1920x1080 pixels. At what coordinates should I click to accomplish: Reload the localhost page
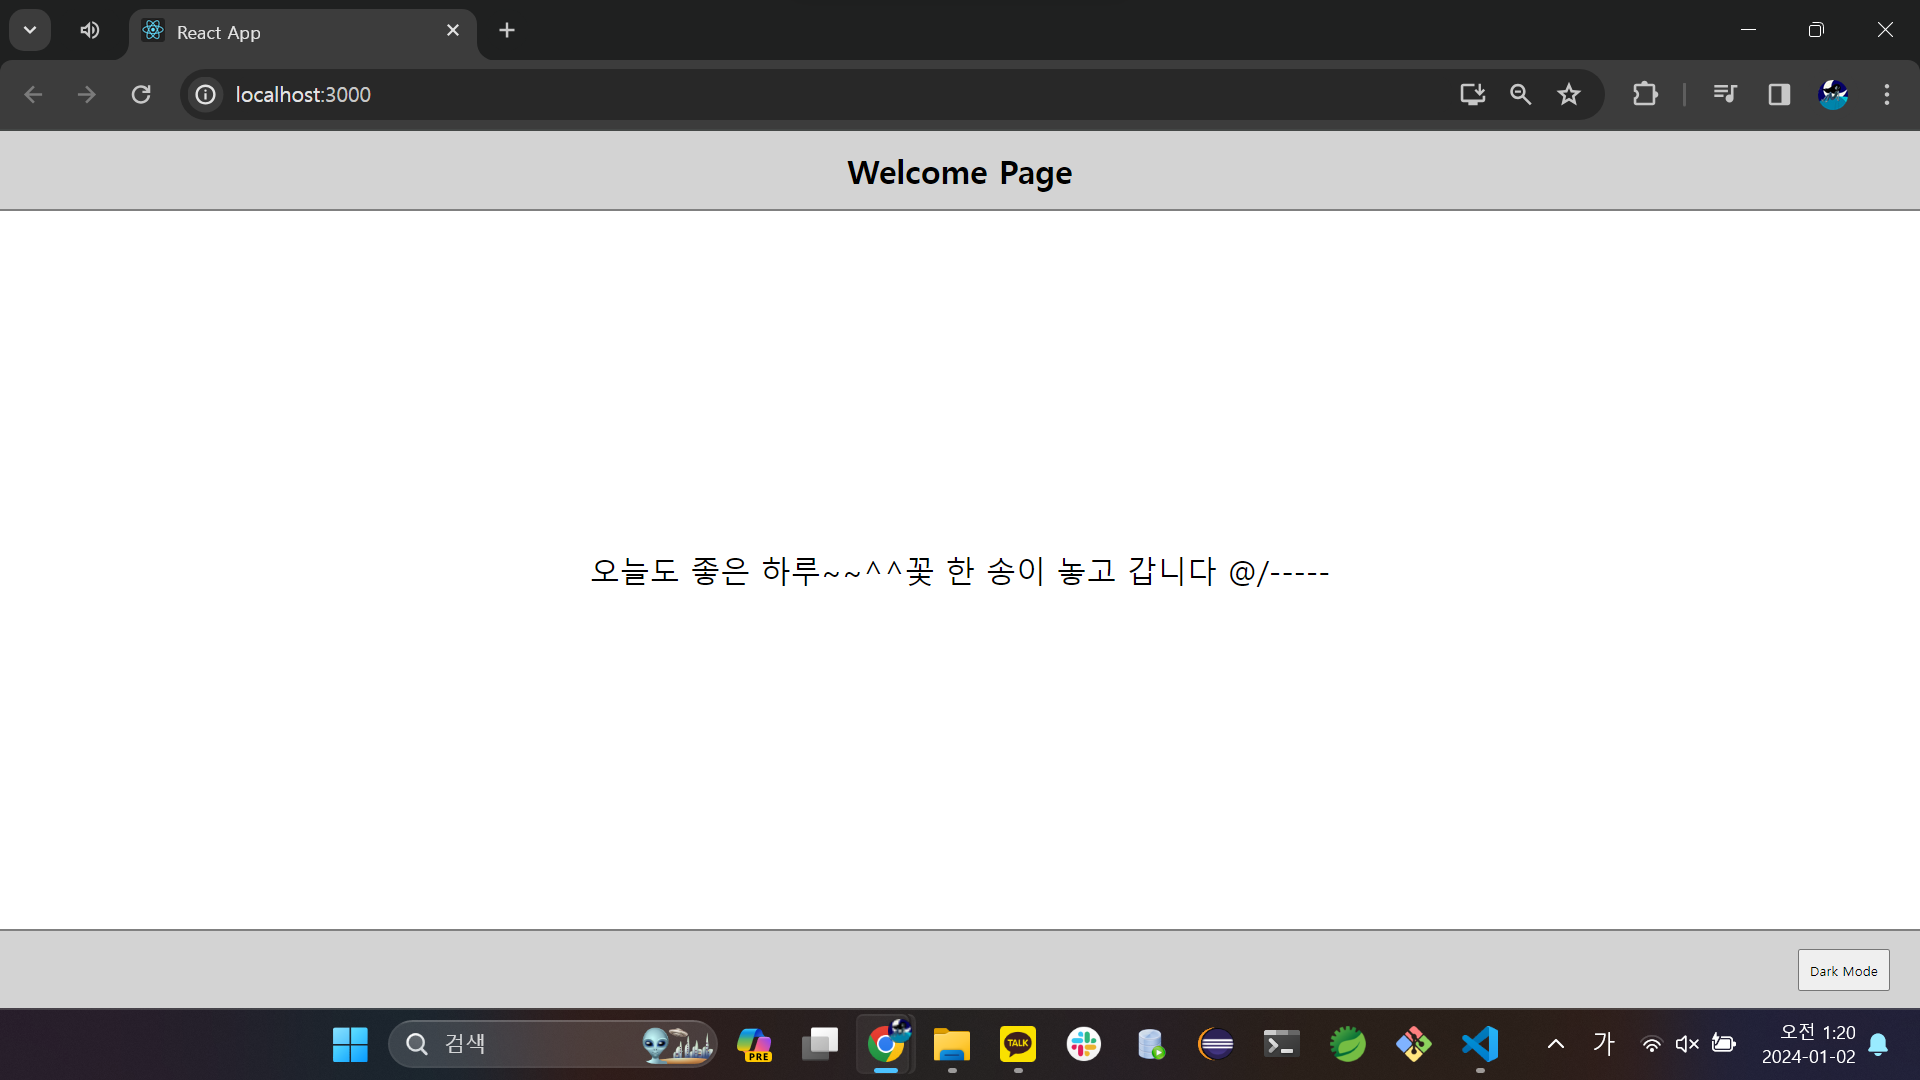[x=141, y=94]
